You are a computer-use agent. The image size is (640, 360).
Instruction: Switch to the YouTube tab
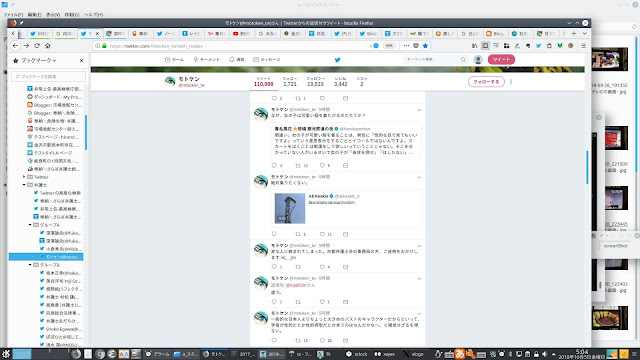tap(242, 33)
